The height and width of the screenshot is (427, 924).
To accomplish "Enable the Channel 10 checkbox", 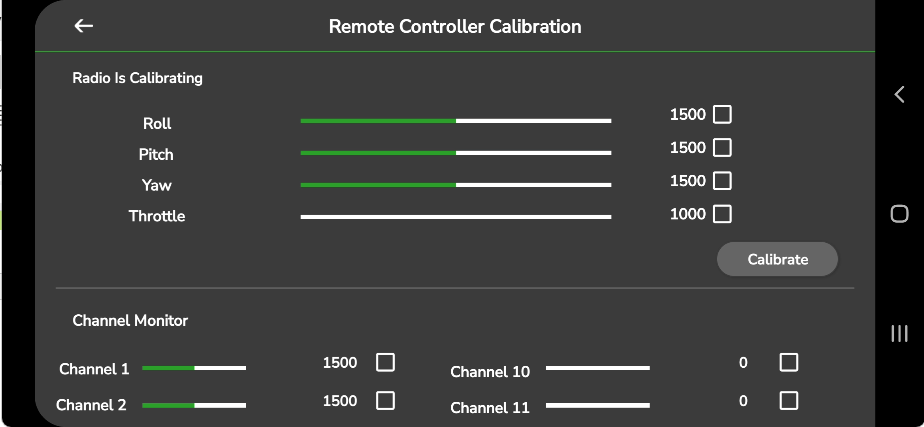I will [789, 362].
